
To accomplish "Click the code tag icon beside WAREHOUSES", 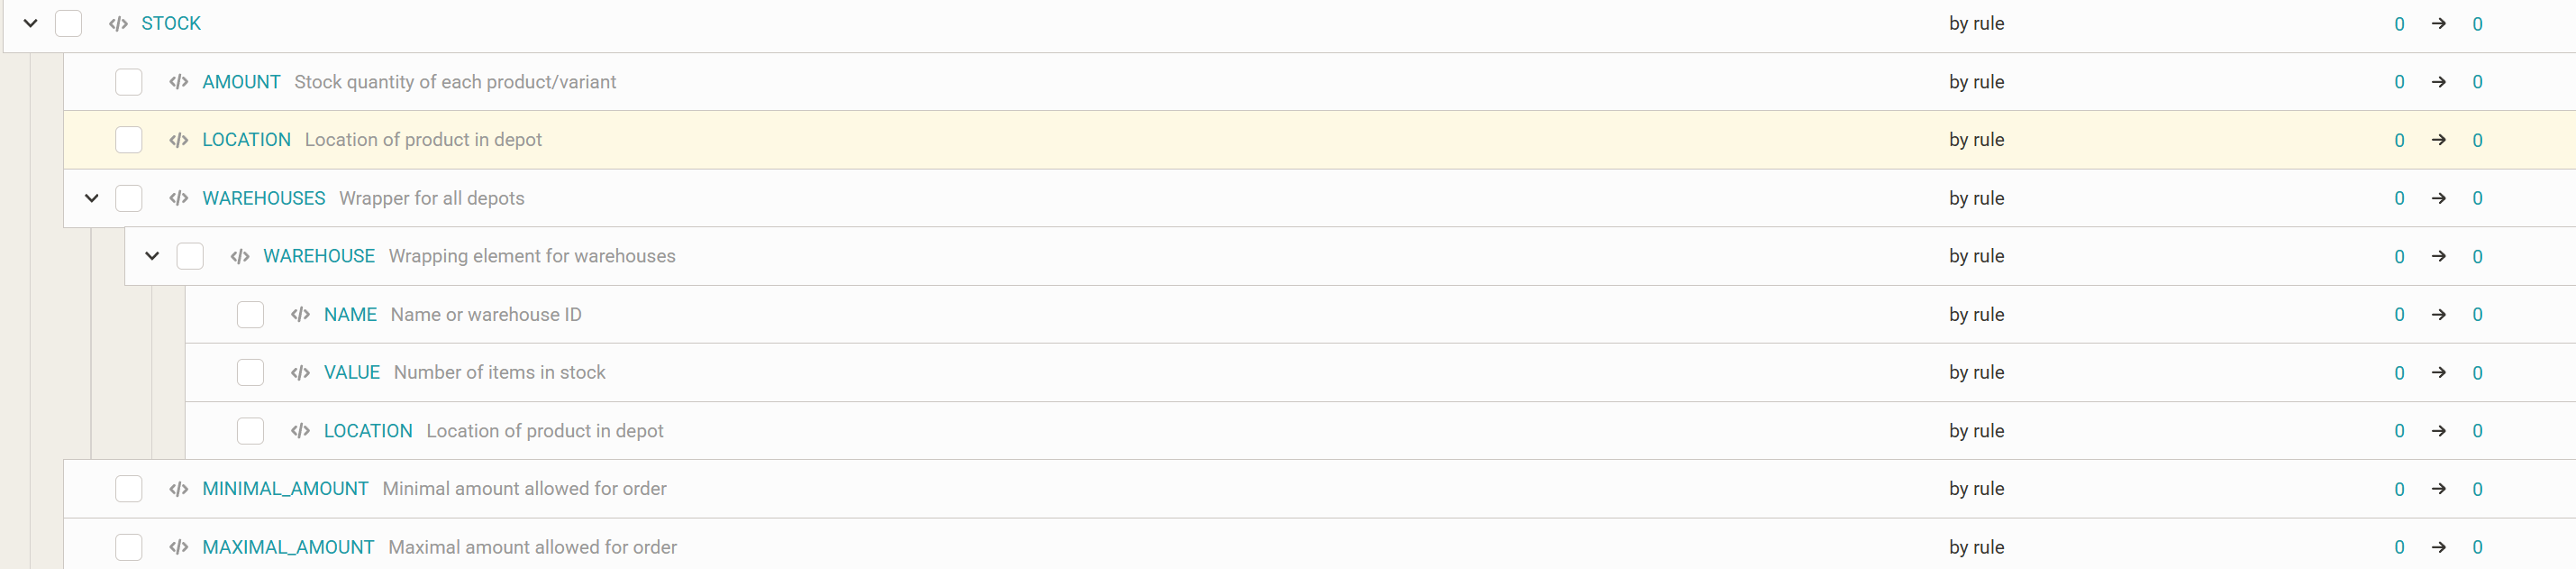I will tap(179, 198).
